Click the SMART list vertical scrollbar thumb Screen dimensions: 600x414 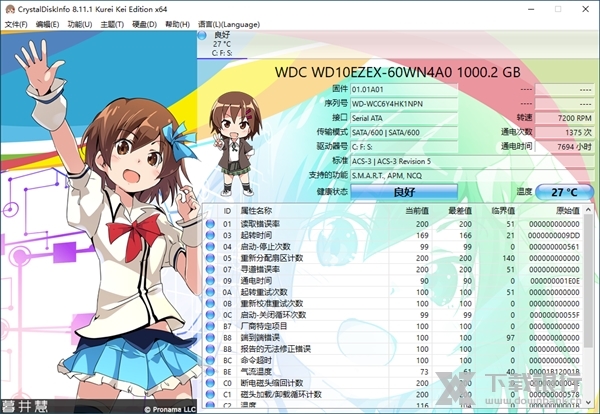point(589,280)
